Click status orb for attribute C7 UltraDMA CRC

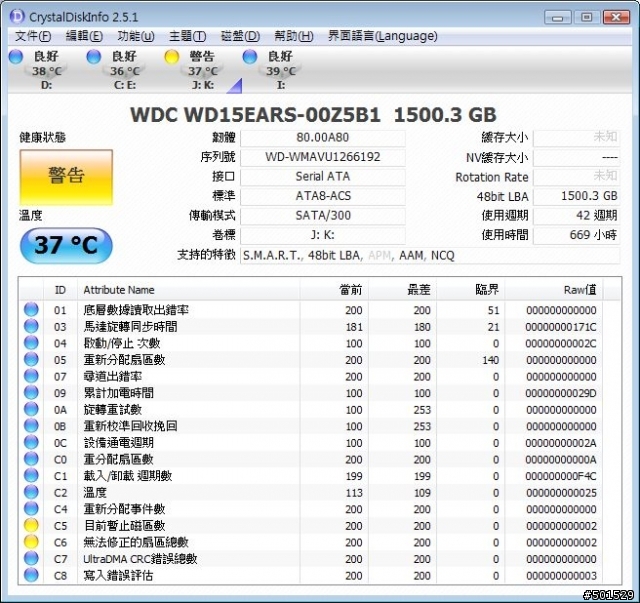point(31,558)
